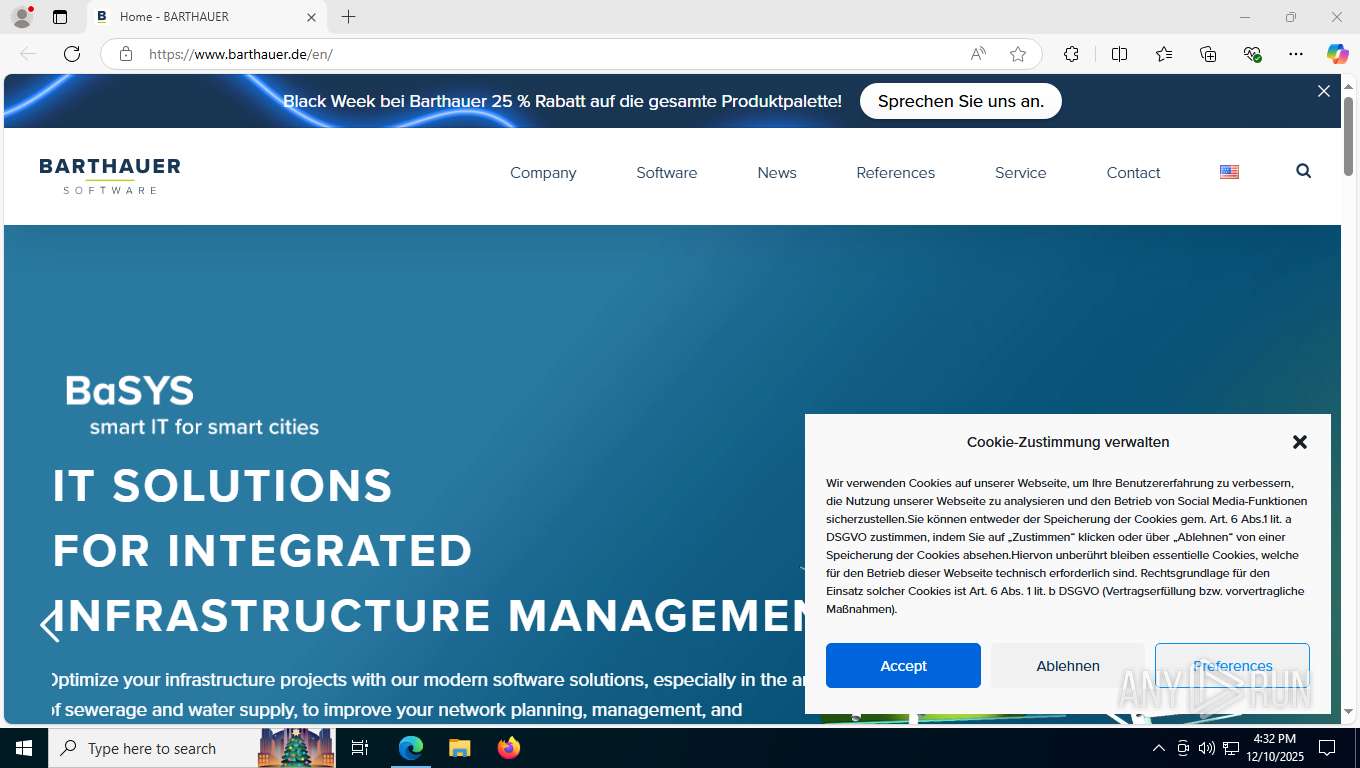Open Edge Settings and more menu
Image resolution: width=1360 pixels, height=768 pixels.
click(x=1296, y=54)
